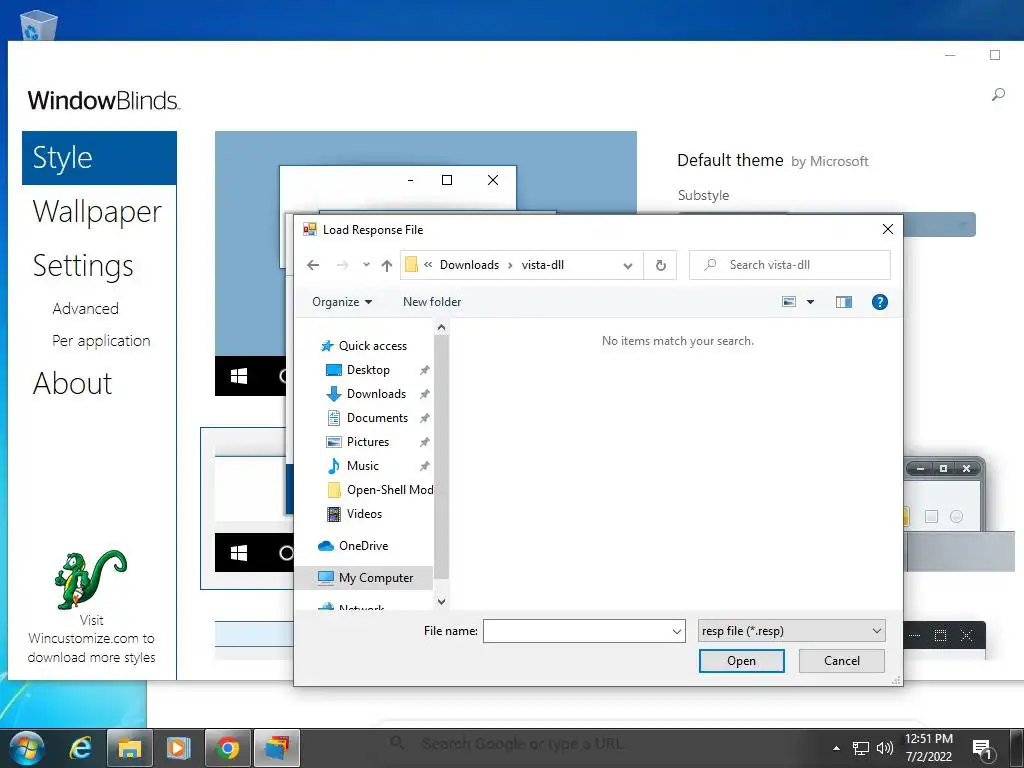The image size is (1024, 768).
Task: Click the Open button
Action: tap(741, 661)
